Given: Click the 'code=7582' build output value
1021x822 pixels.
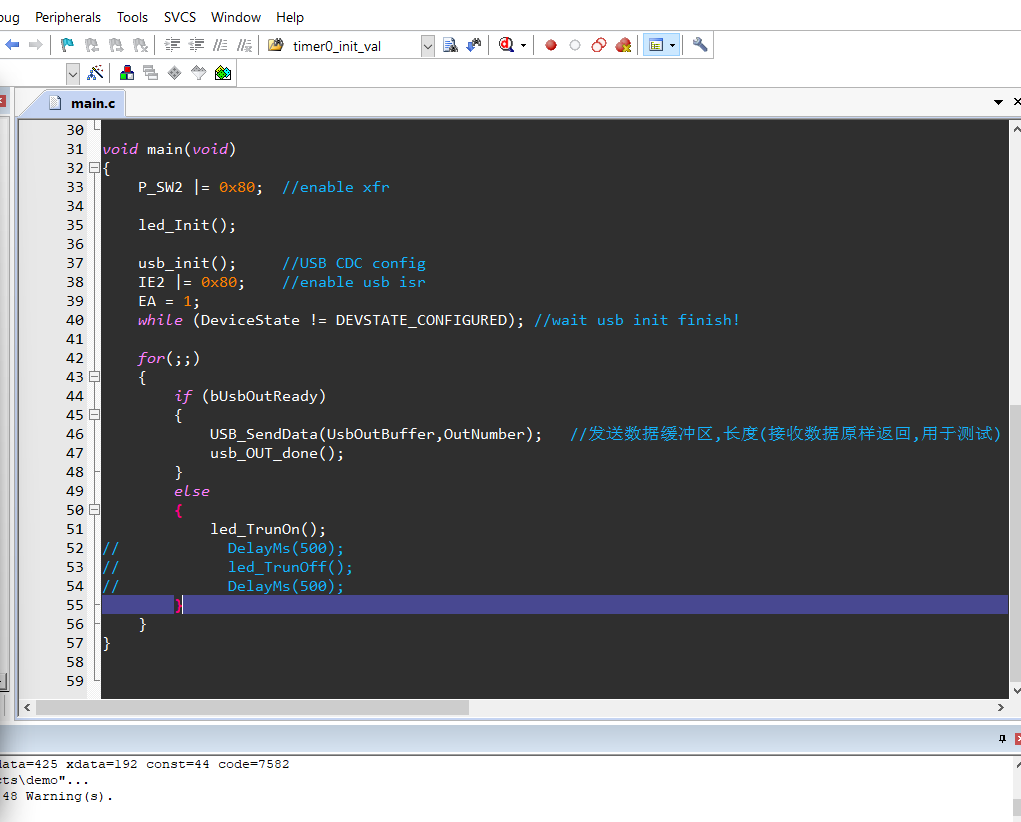Looking at the screenshot, I should pos(253,764).
